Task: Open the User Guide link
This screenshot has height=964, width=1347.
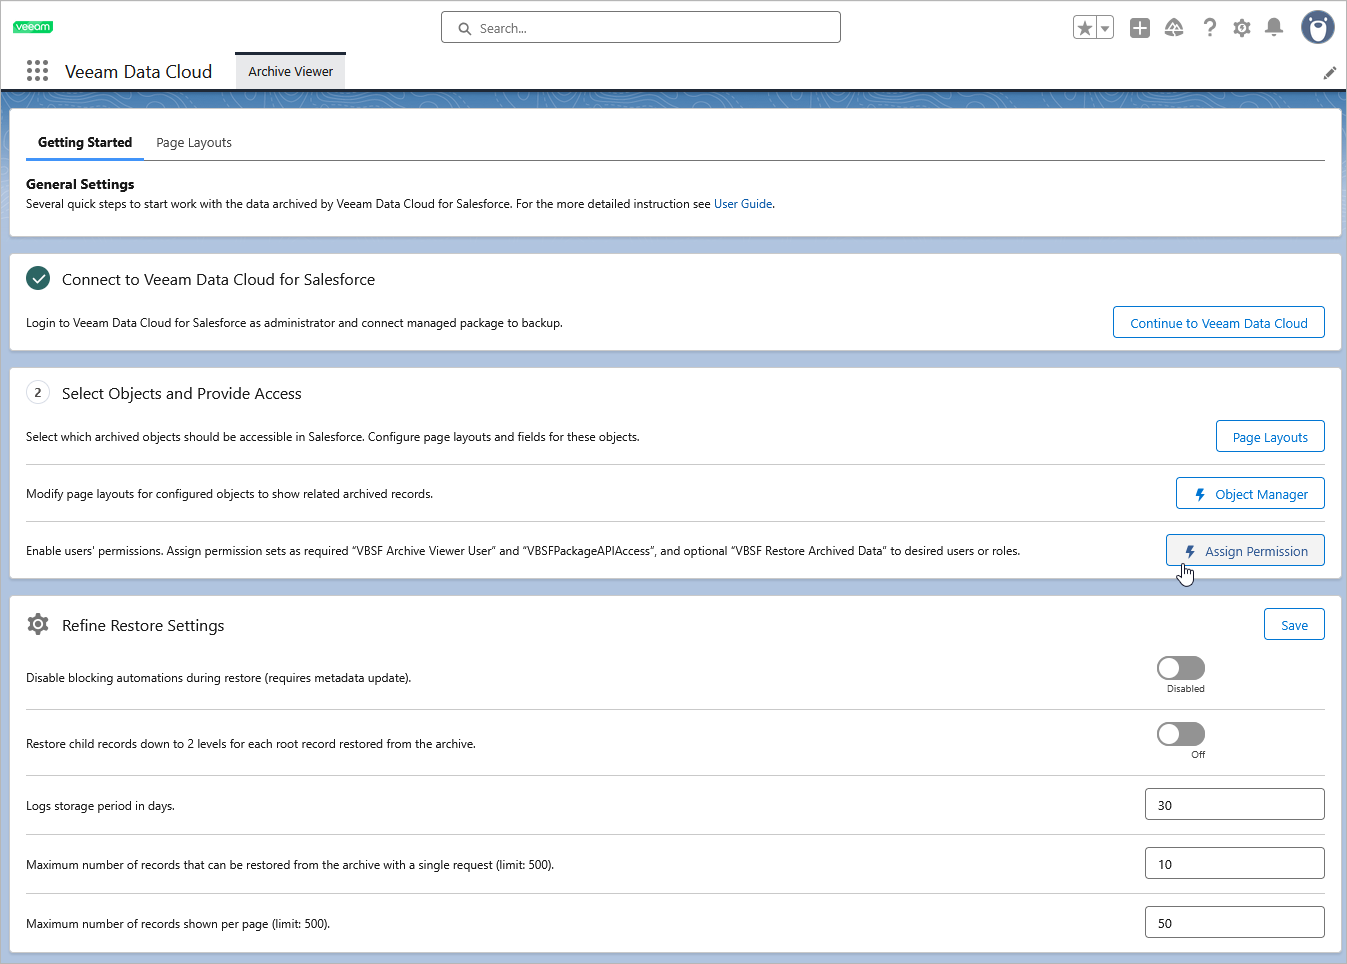Action: 743,204
